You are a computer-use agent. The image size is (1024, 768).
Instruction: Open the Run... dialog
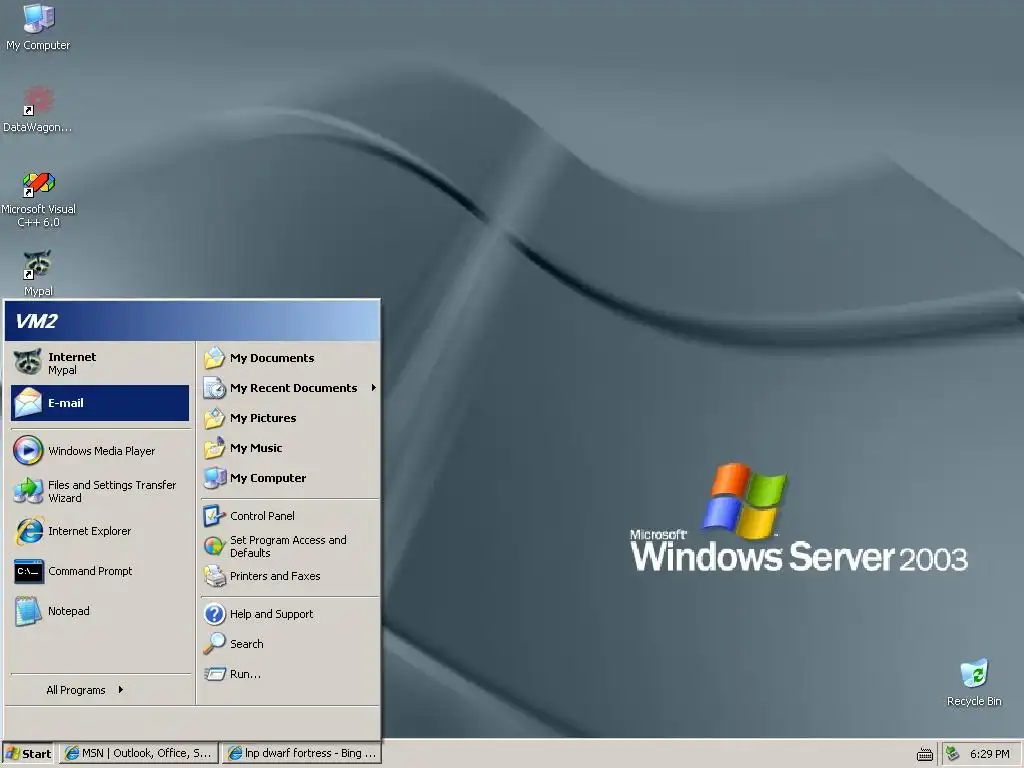tap(290, 674)
